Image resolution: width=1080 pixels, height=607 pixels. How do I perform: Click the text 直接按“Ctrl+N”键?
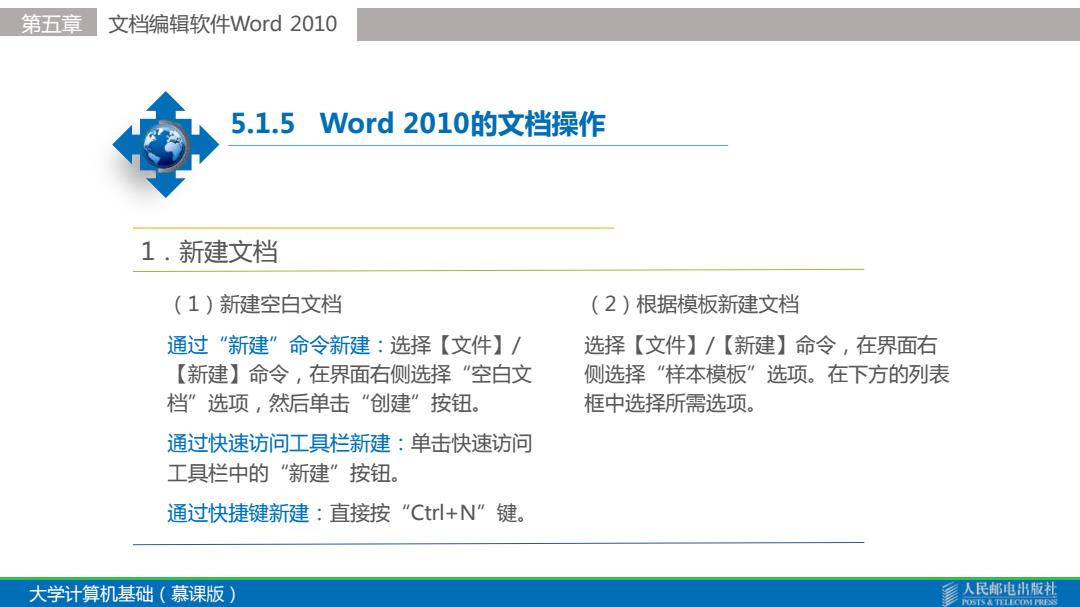point(428,513)
